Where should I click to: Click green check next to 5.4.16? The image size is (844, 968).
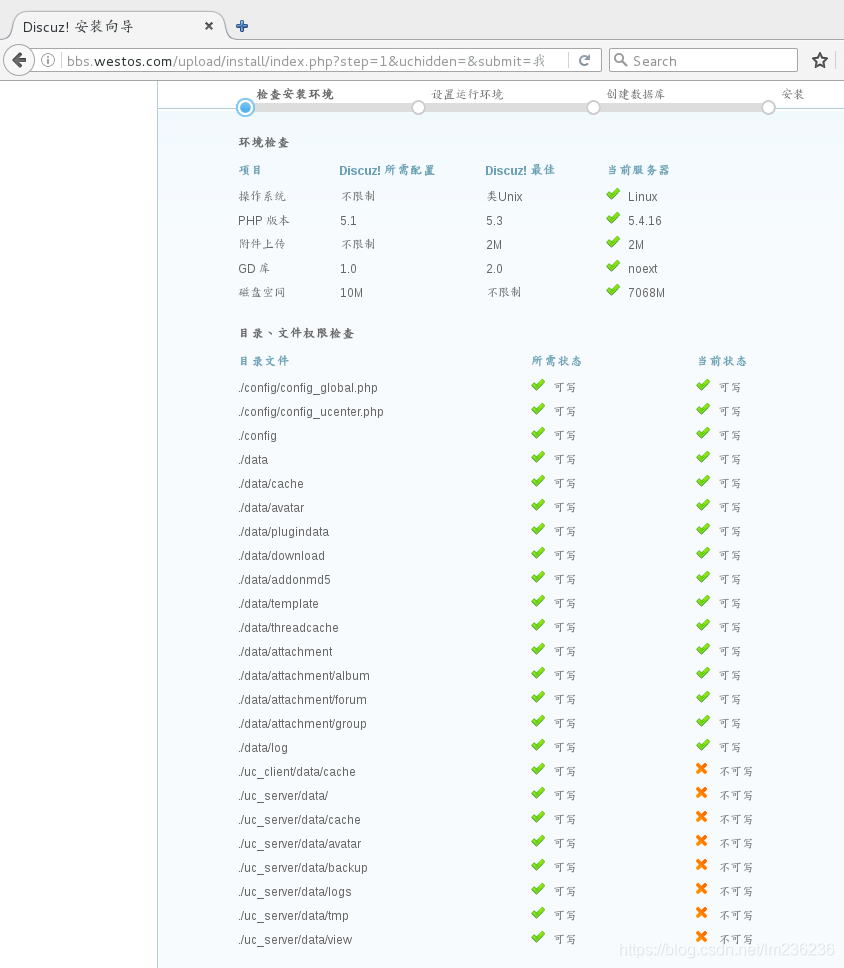[612, 219]
